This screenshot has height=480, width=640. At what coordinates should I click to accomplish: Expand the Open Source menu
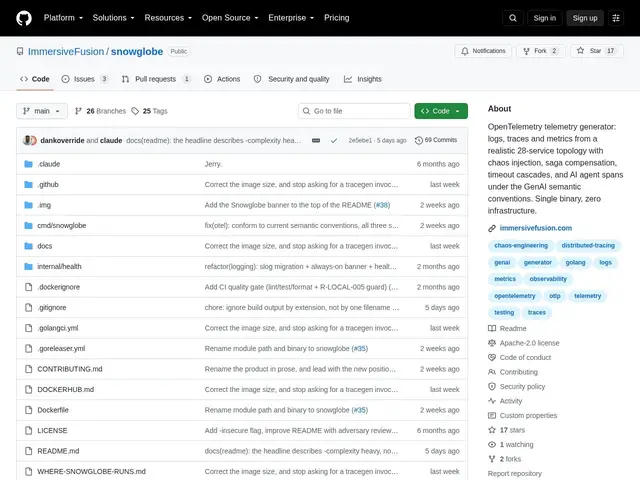click(230, 18)
